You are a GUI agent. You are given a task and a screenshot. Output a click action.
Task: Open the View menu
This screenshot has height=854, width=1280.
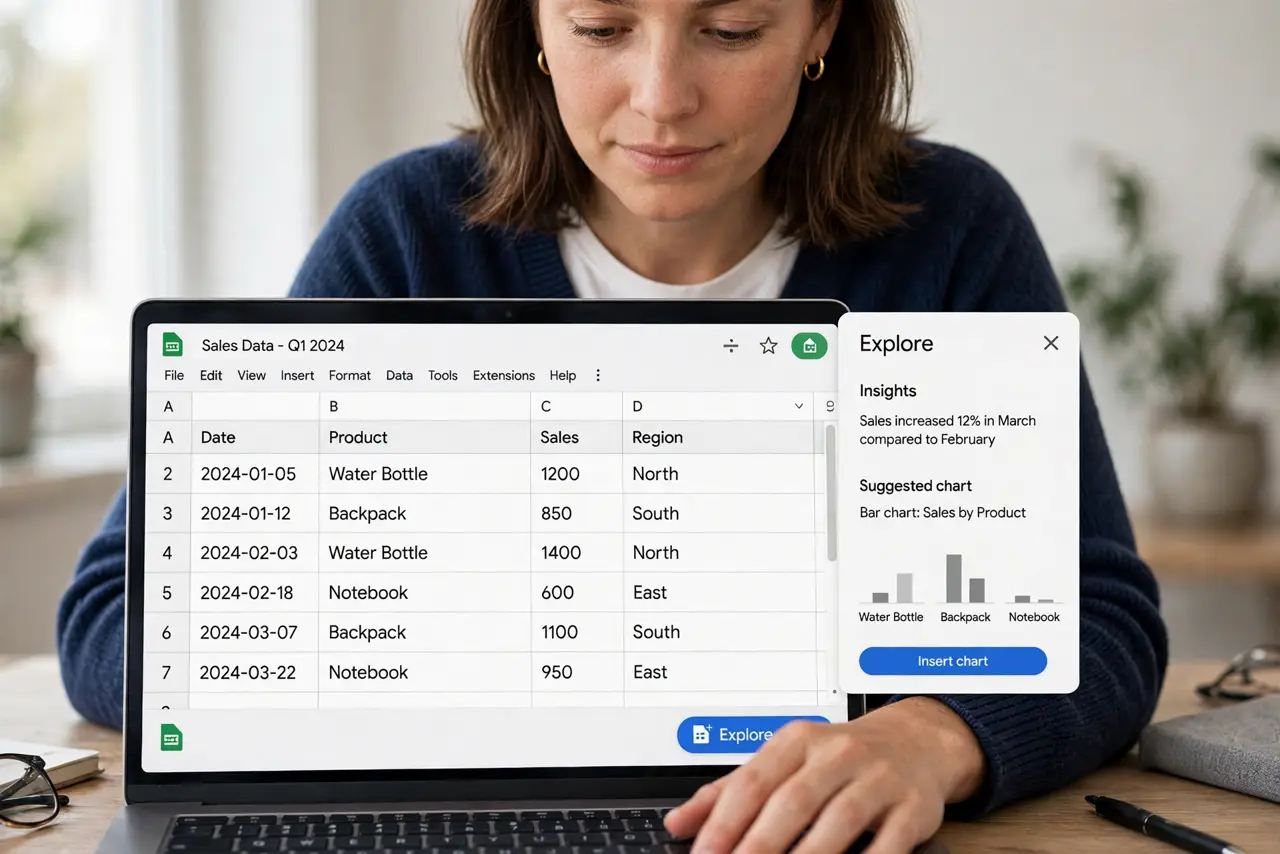[x=252, y=376]
